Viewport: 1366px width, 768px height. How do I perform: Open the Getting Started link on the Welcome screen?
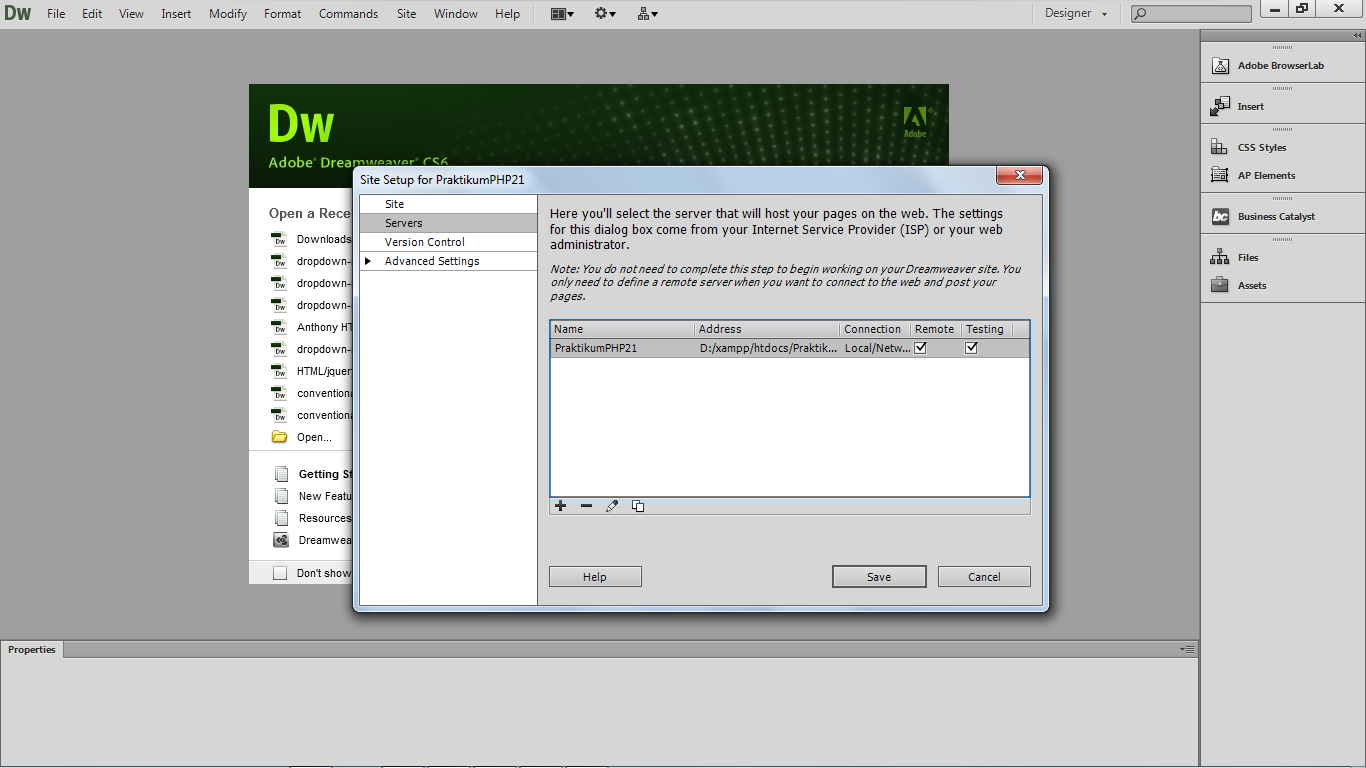313,474
